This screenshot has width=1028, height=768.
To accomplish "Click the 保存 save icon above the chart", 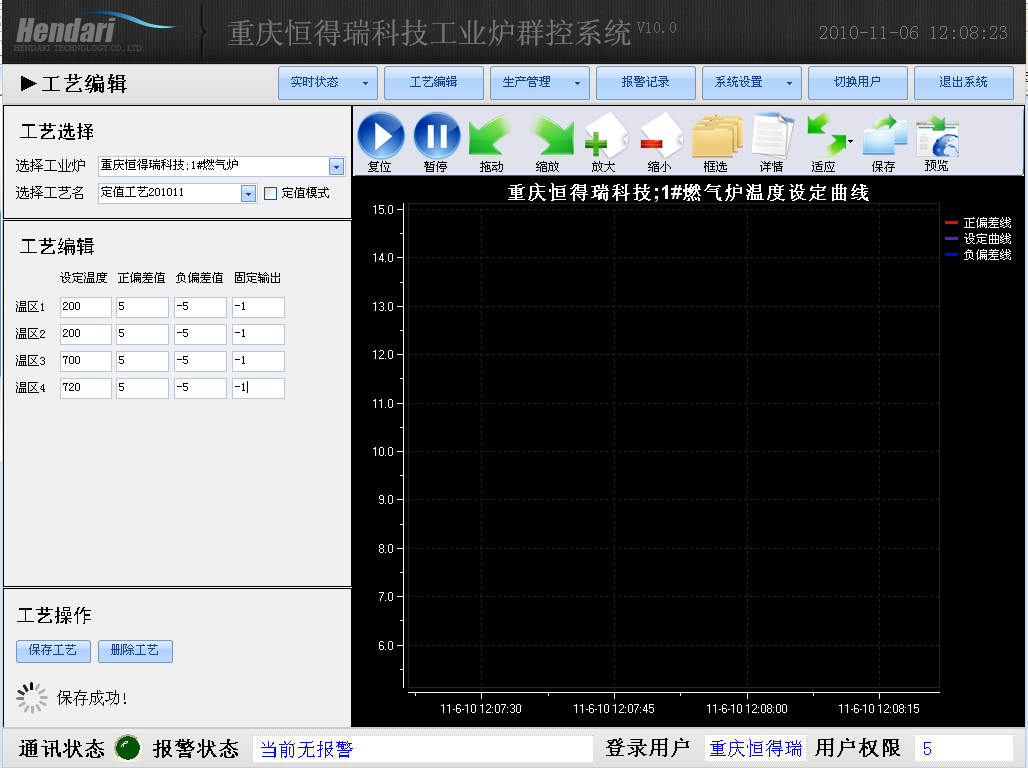I will click(x=882, y=138).
